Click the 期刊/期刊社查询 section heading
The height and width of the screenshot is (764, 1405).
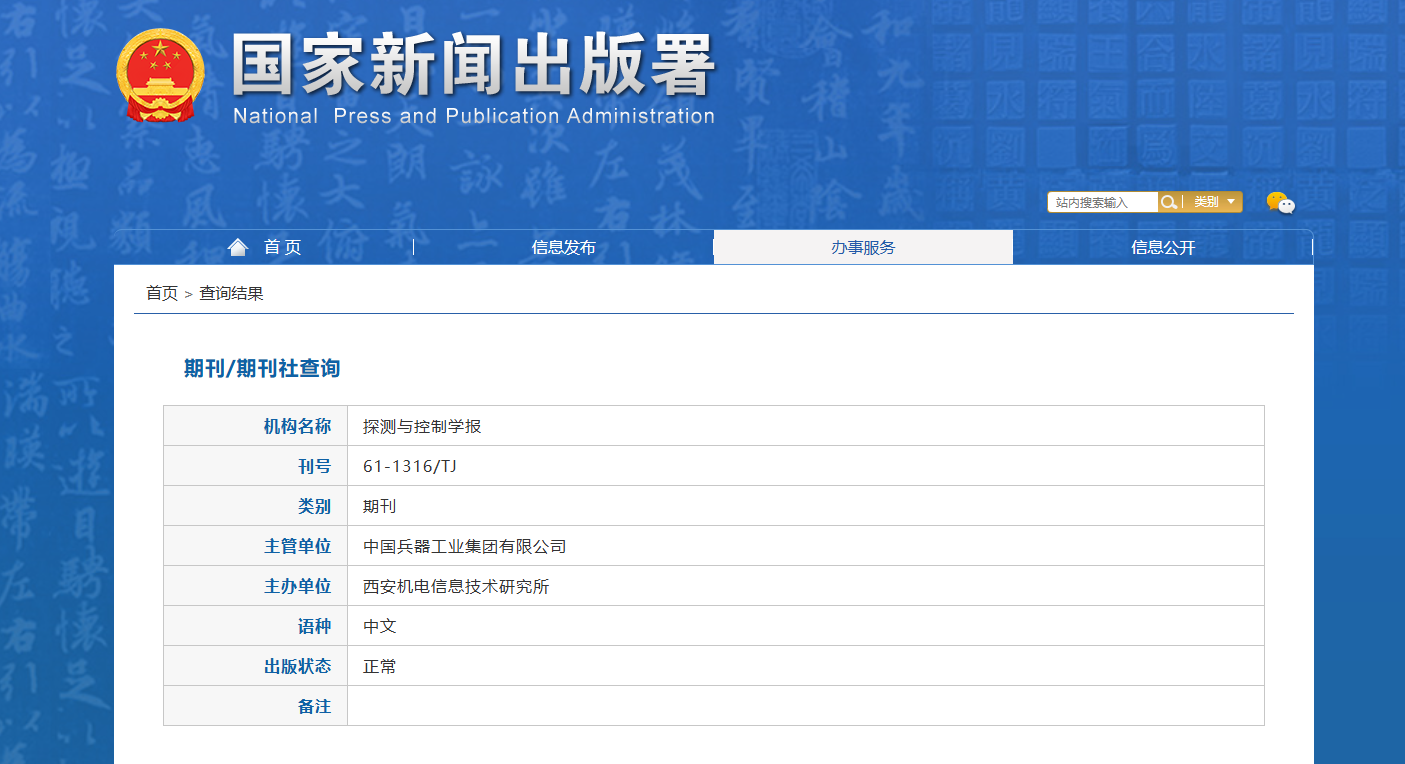tap(262, 368)
